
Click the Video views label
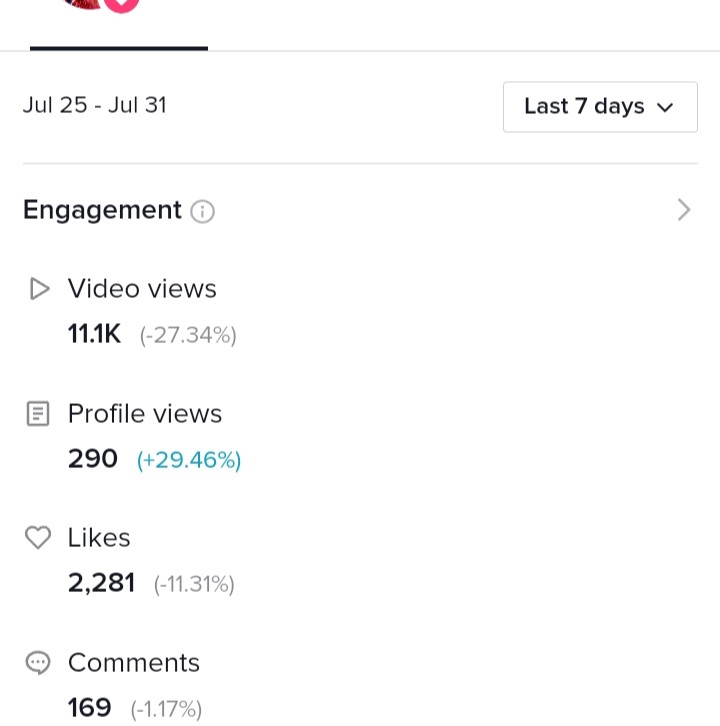[142, 288]
